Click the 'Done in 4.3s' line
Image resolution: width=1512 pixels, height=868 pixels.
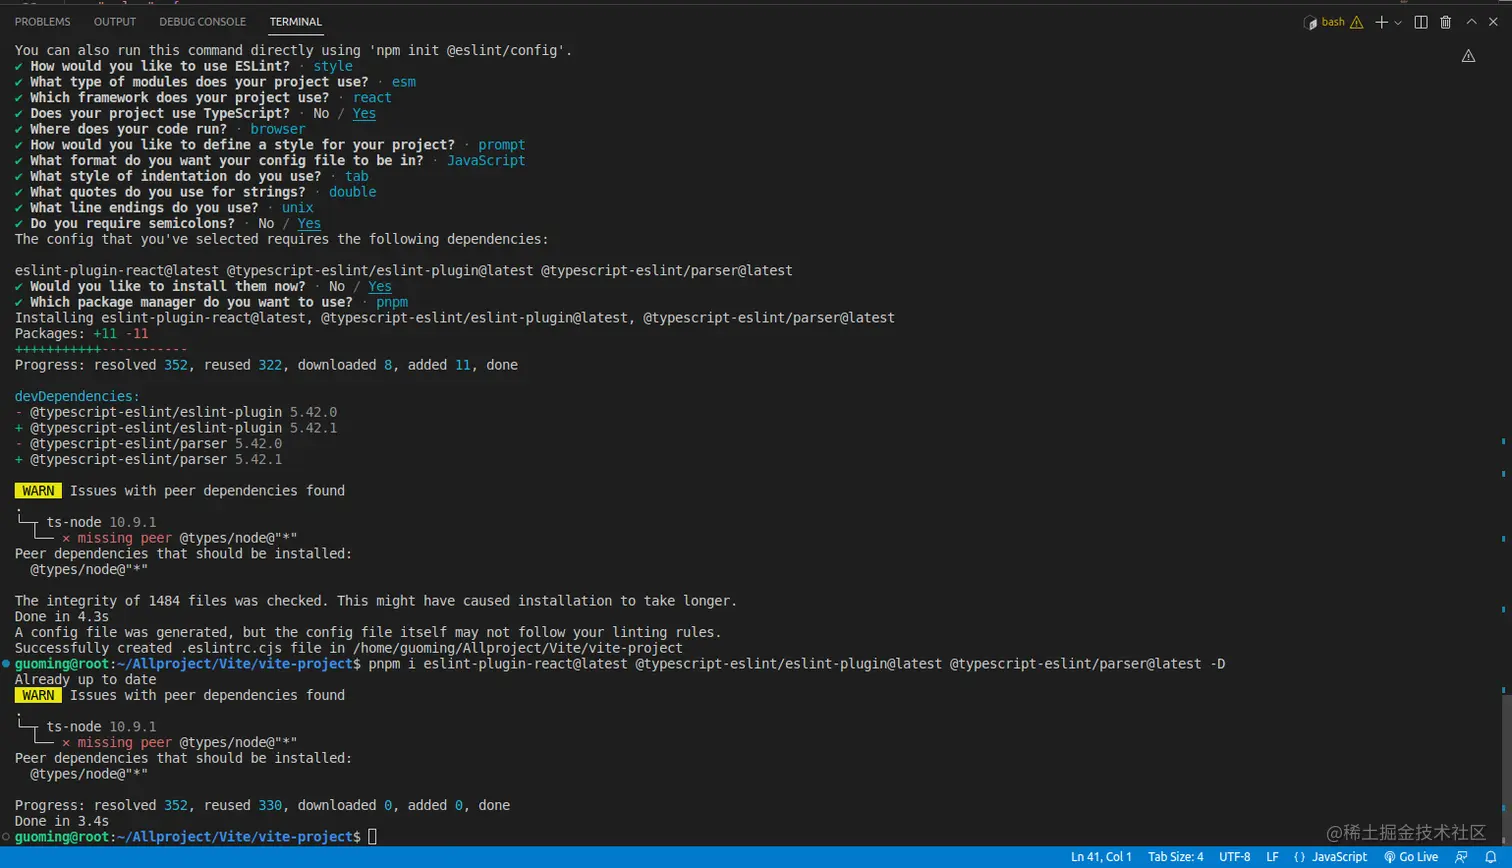click(62, 617)
